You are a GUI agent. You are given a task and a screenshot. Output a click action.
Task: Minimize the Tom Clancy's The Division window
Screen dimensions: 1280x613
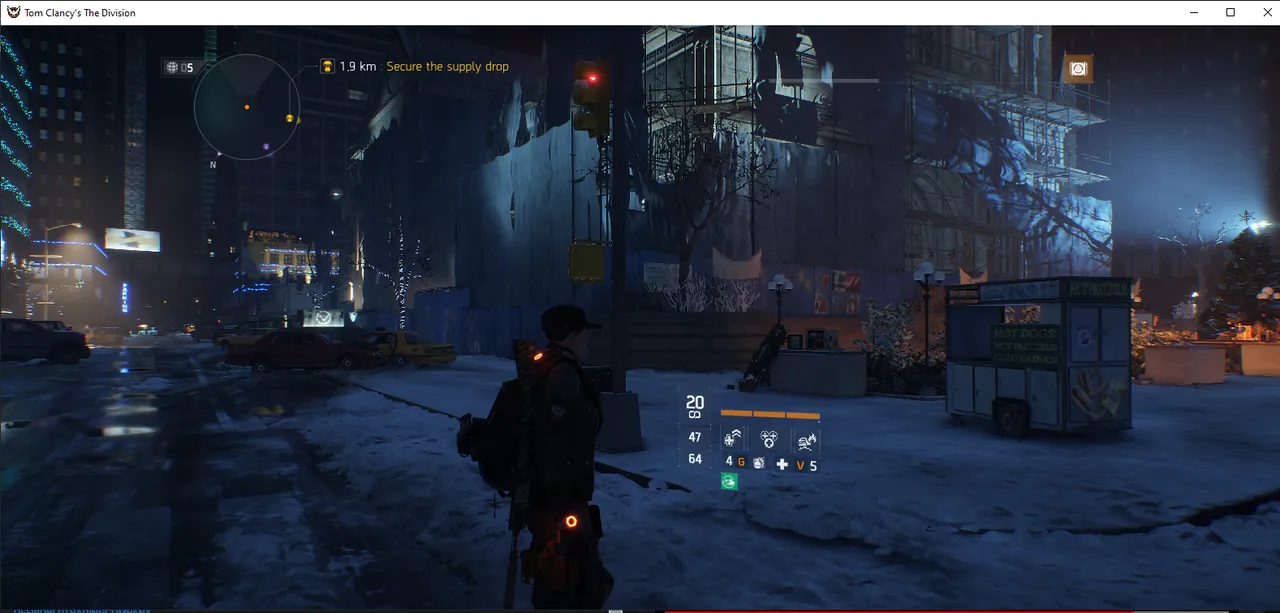point(1195,12)
